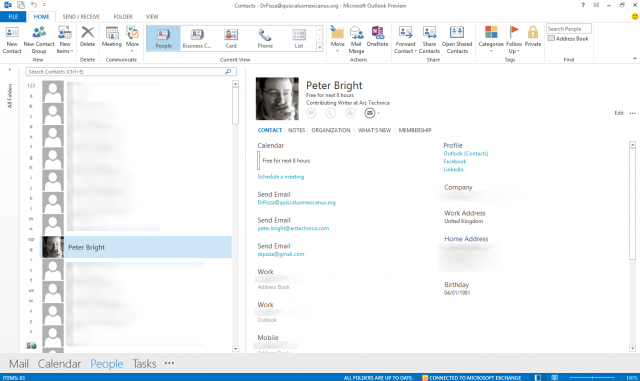Open the MEMBERSHIP tab
Image resolution: width=640 pixels, height=381 pixels.
click(415, 130)
